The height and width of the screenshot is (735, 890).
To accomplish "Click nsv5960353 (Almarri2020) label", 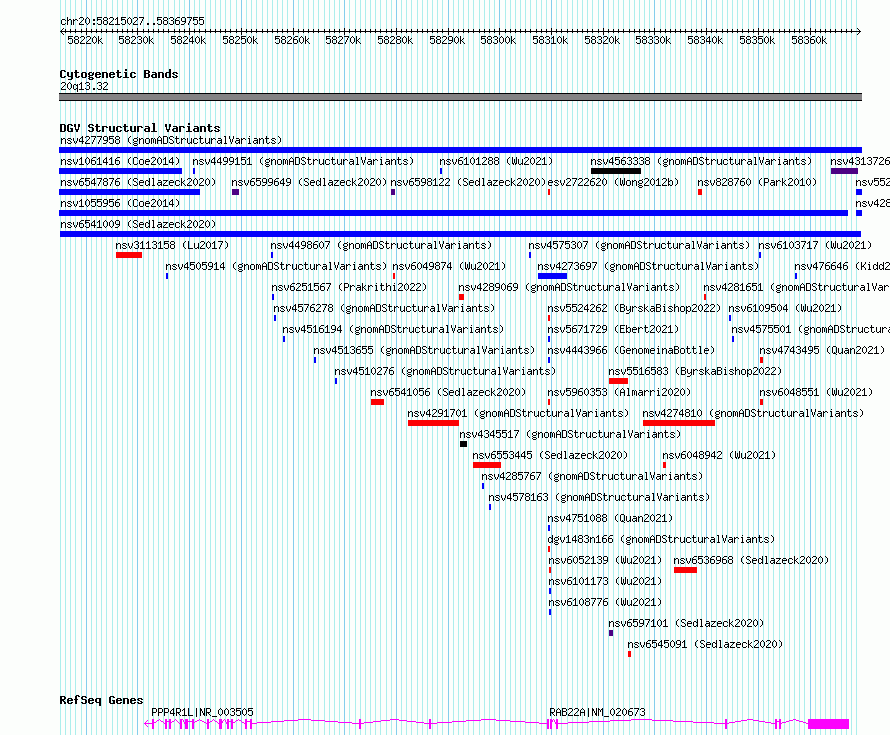I will (619, 392).
